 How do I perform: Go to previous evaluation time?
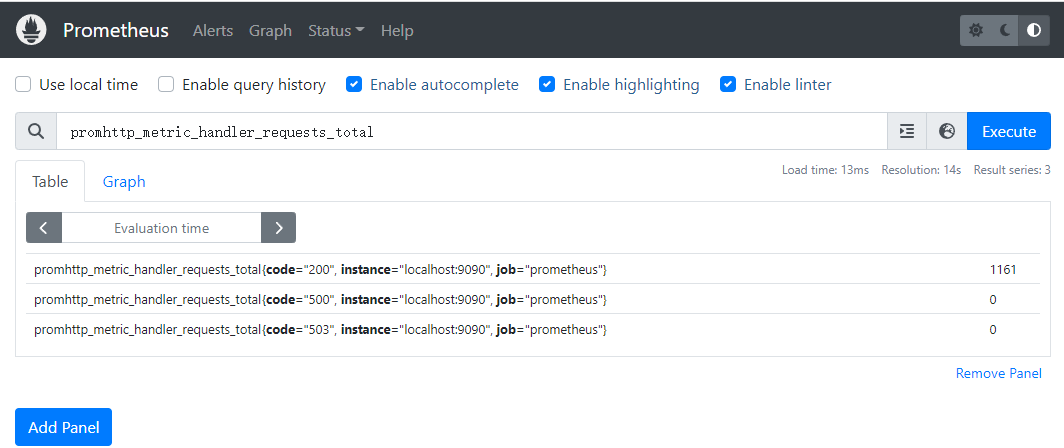coord(44,228)
